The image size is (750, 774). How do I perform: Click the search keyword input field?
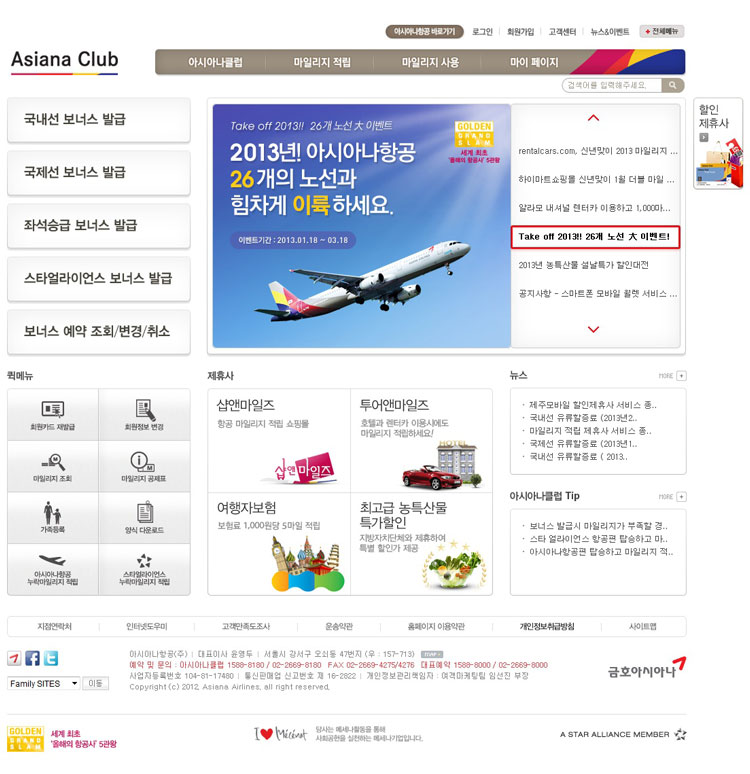[612, 85]
